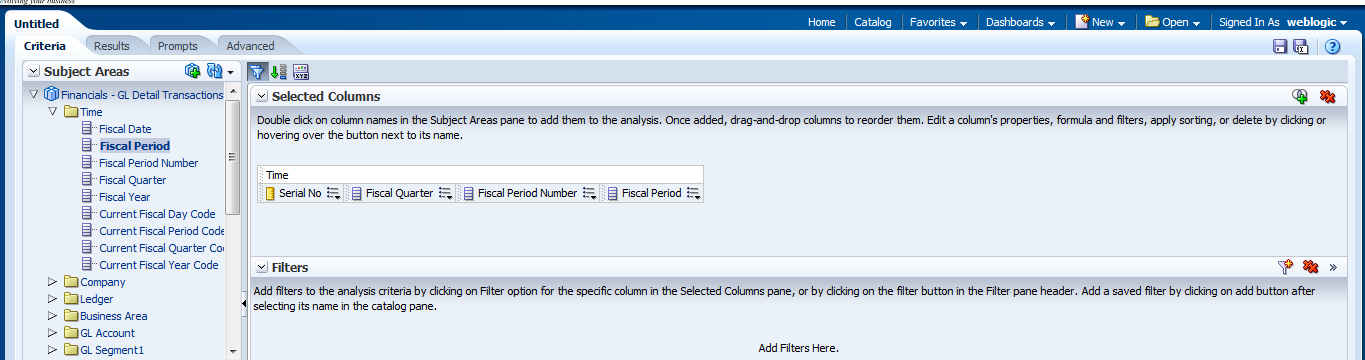Go to the Home link
Image resolution: width=1365 pixels, height=360 pixels.
[x=821, y=22]
